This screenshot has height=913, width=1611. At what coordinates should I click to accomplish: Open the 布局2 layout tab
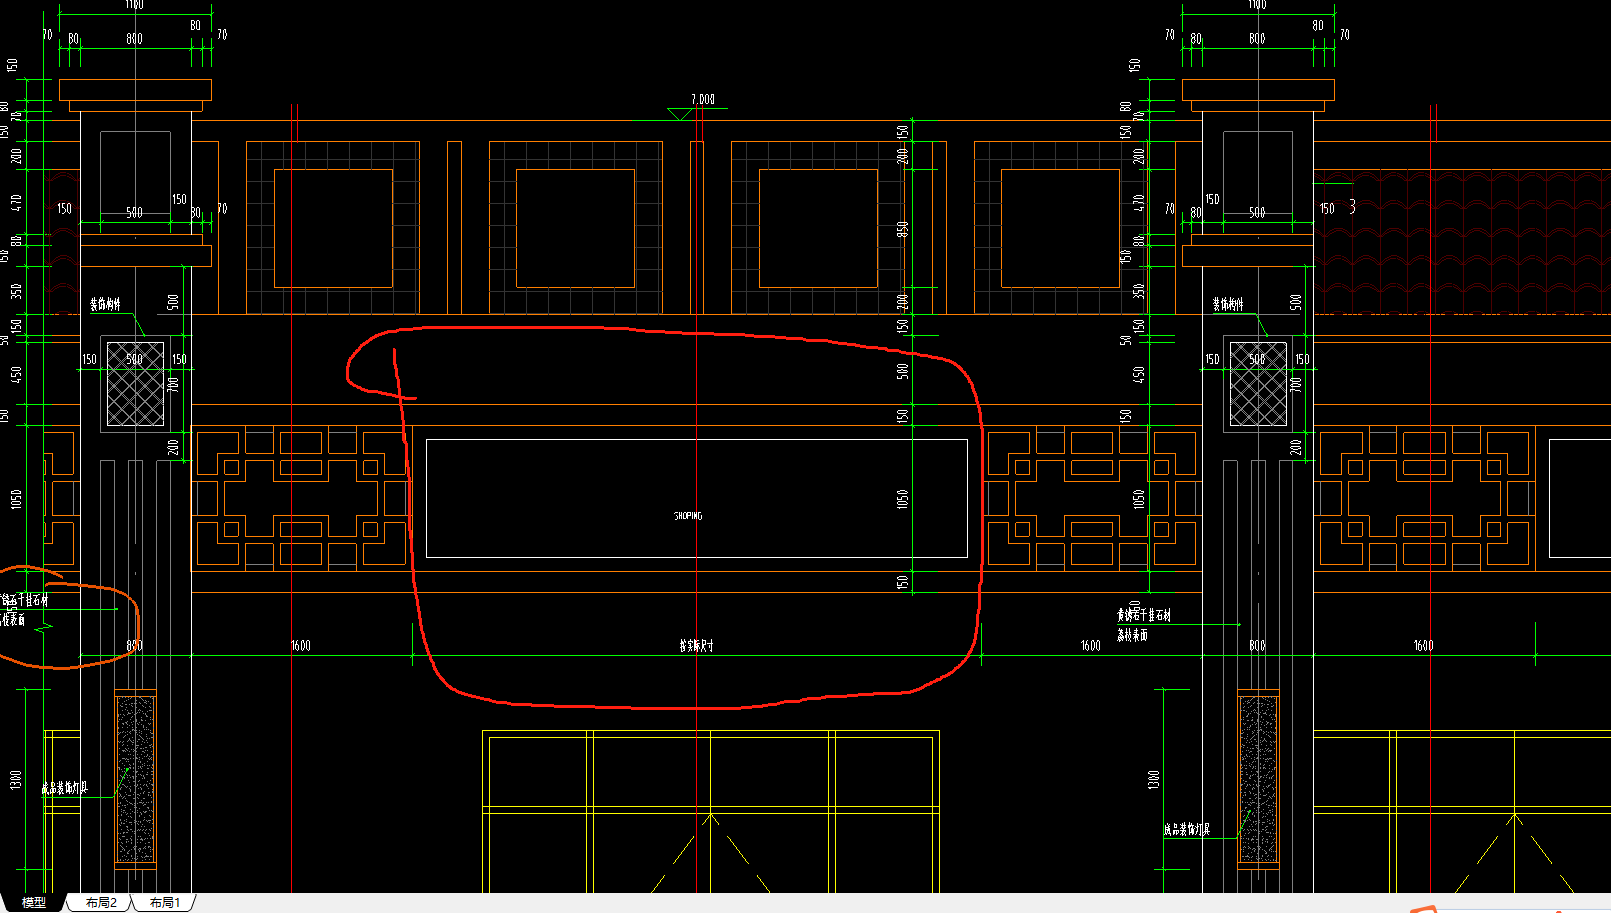101,902
